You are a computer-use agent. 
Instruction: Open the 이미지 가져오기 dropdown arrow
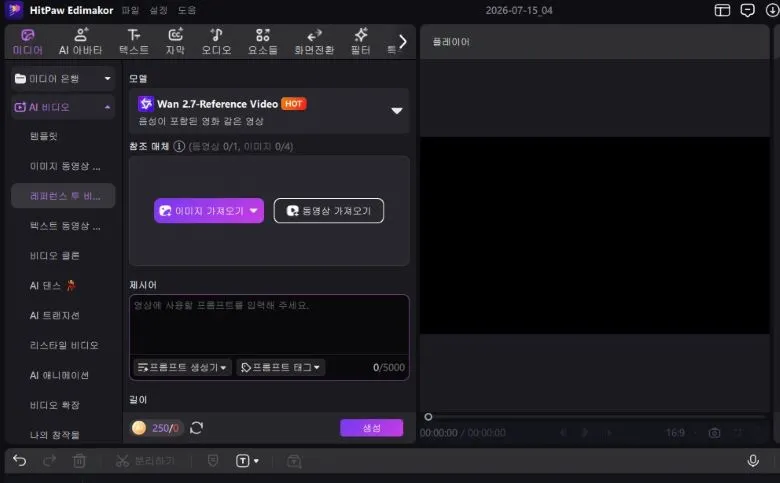254,211
